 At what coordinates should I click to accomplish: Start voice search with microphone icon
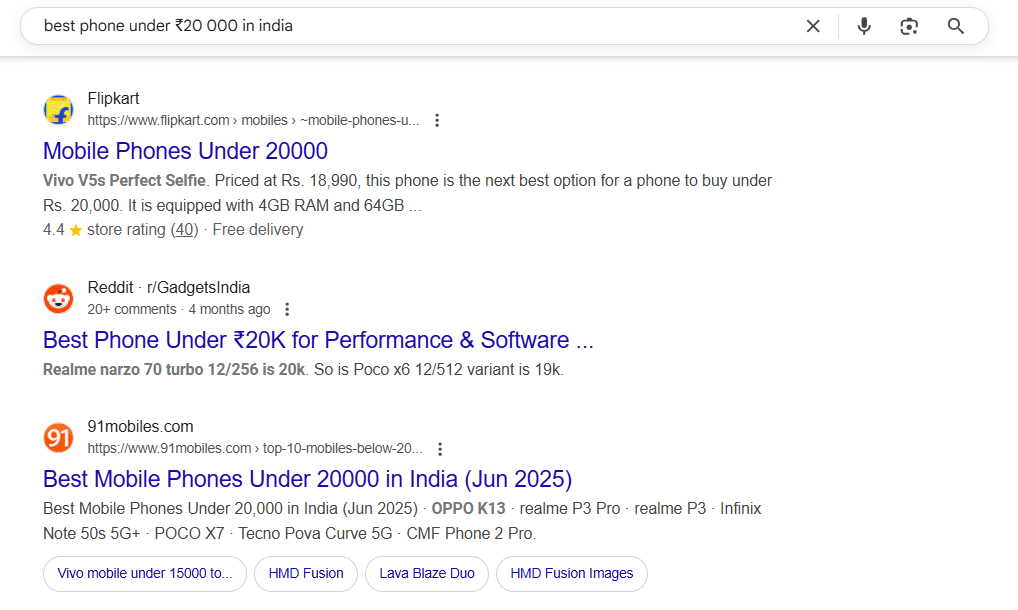coord(863,26)
